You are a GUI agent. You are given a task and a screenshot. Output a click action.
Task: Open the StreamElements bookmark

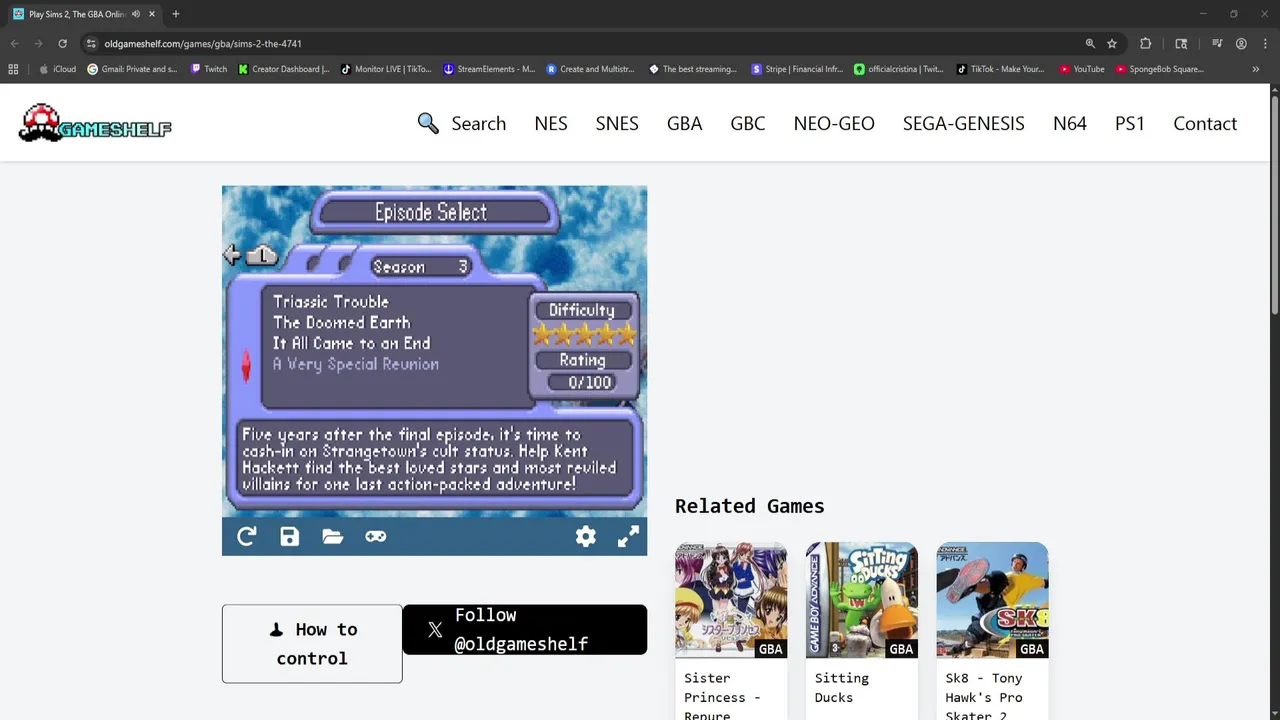(489, 69)
